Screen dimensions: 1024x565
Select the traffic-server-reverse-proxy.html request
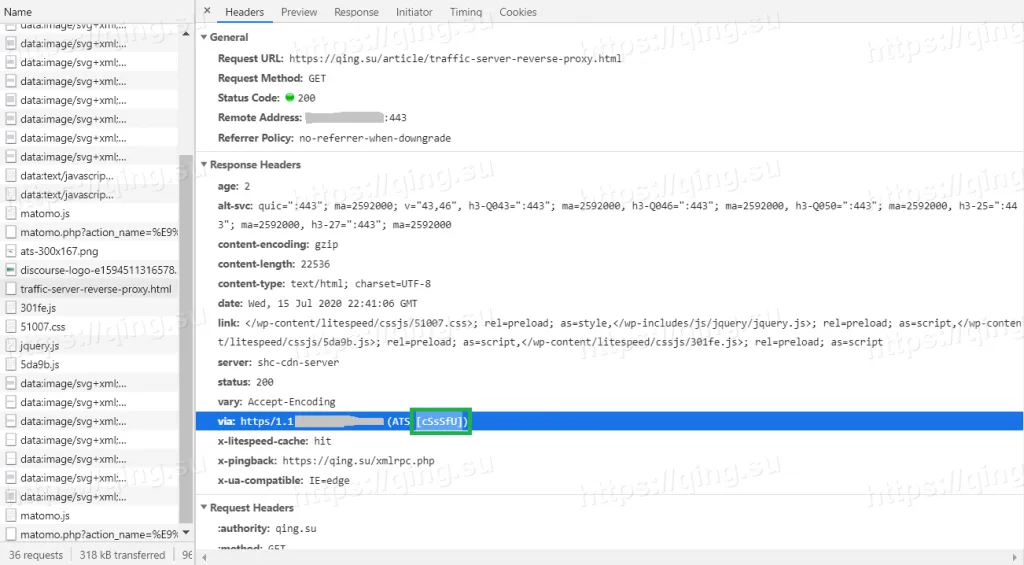click(95, 289)
